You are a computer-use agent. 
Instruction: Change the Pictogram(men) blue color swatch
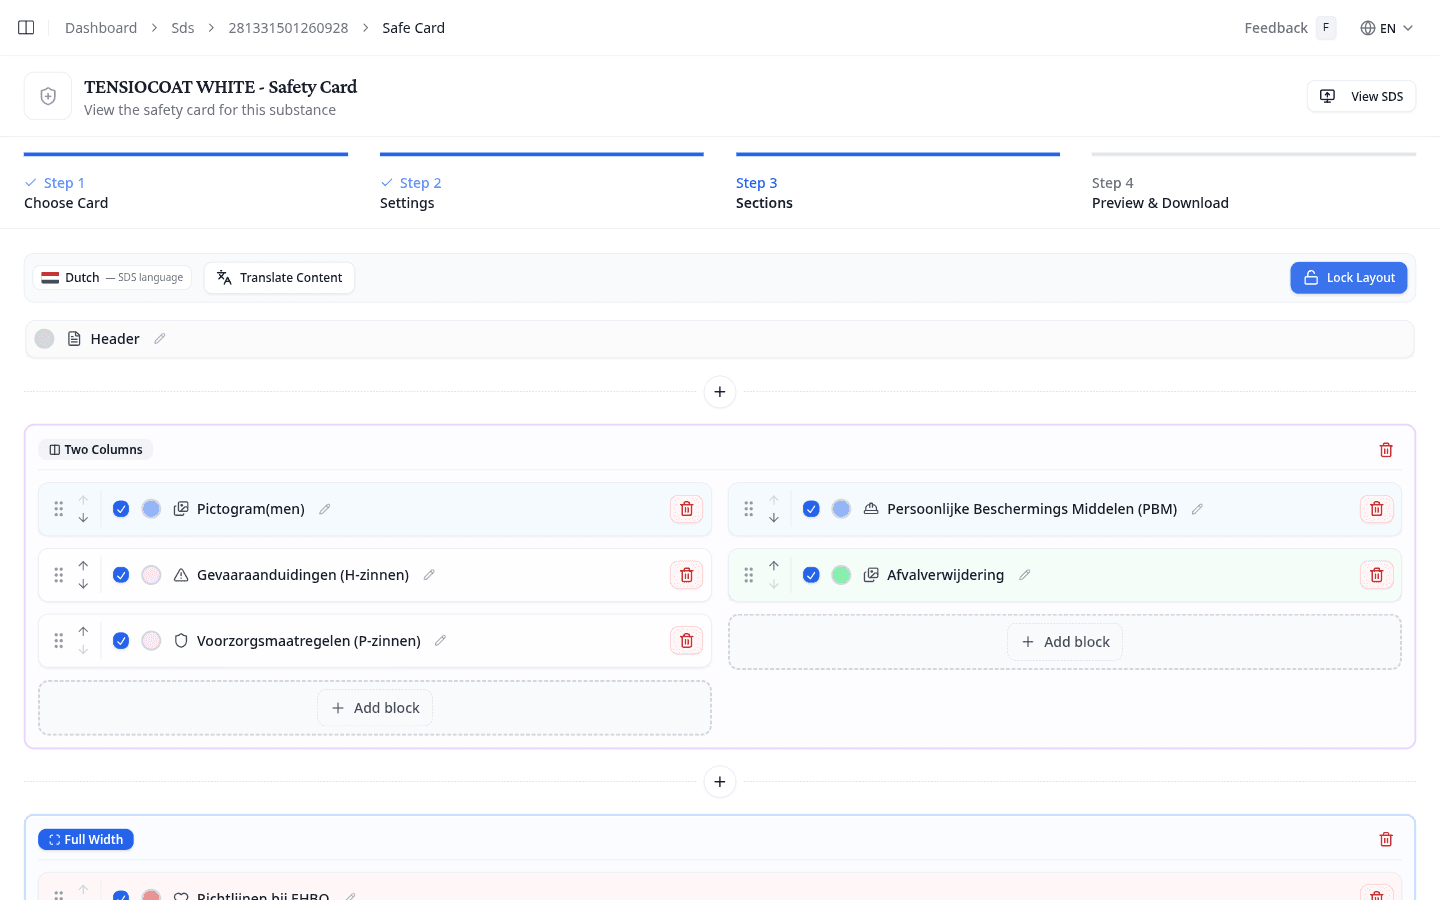151,509
